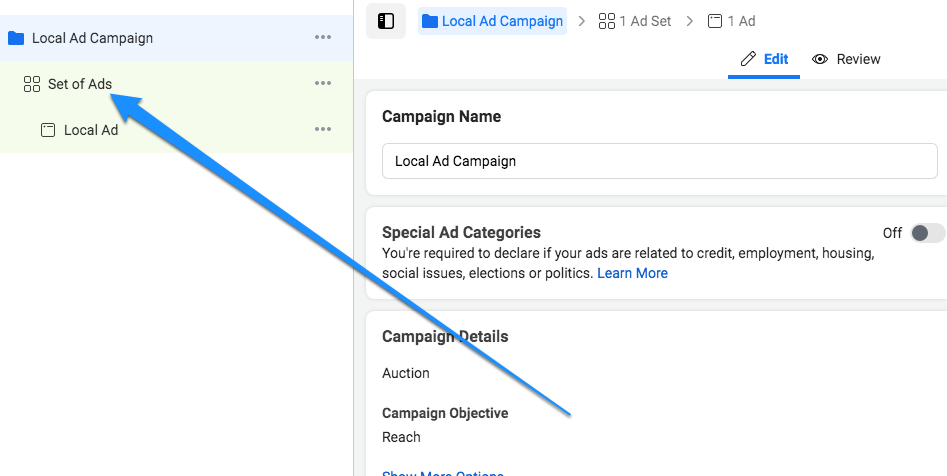The height and width of the screenshot is (476, 947).
Task: Click the ad window icon beside Local Ad
Action: coord(48,130)
